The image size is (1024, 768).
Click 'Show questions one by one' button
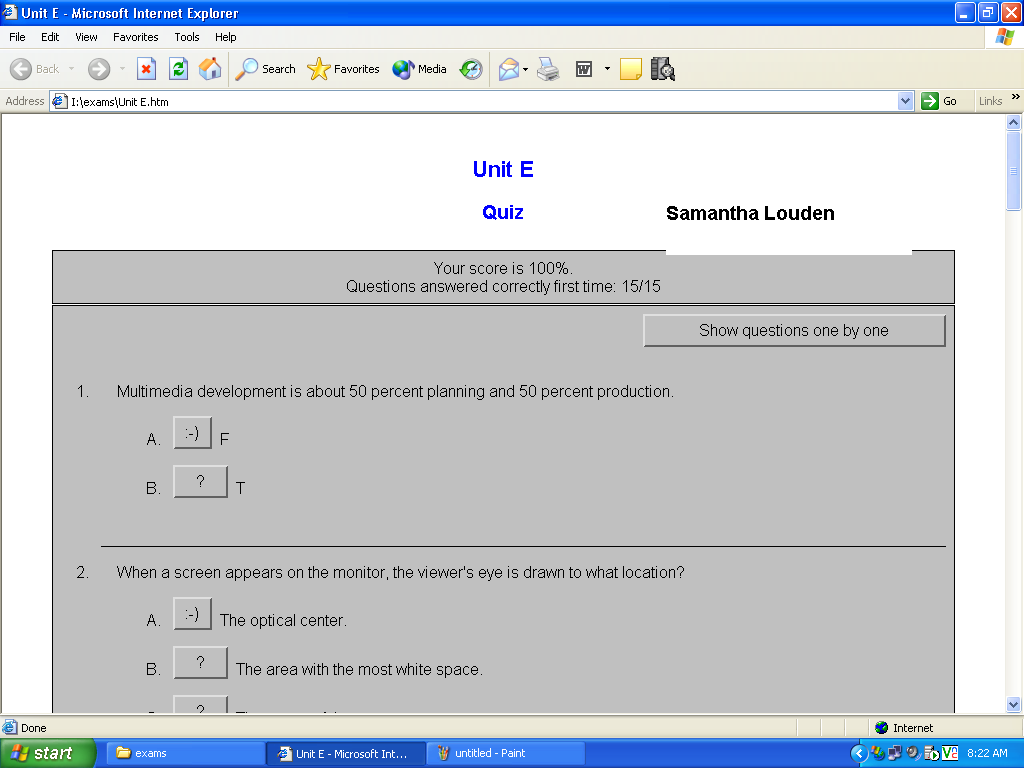(793, 331)
